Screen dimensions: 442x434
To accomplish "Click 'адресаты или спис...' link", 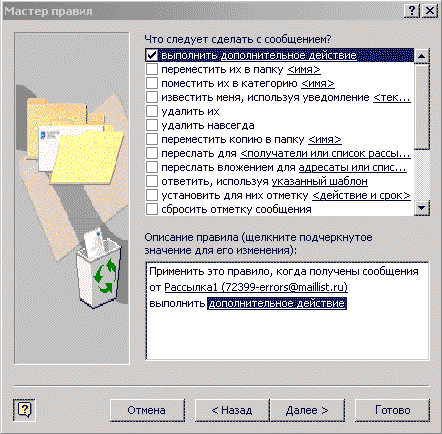I will tap(352, 167).
